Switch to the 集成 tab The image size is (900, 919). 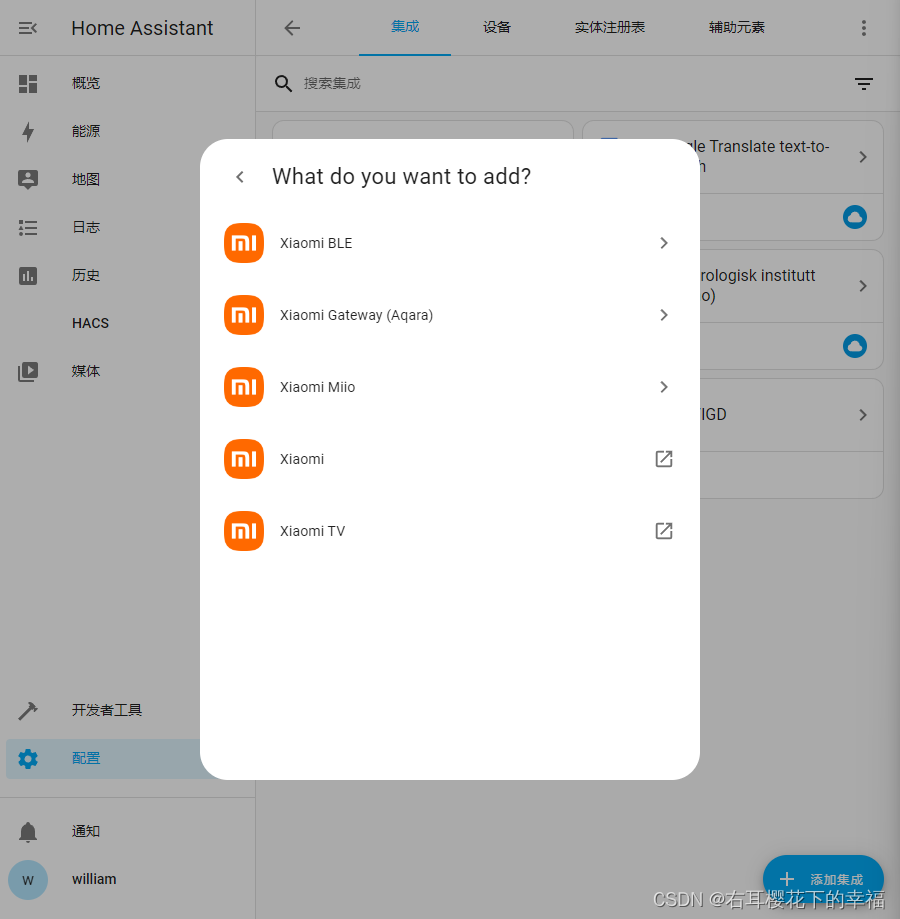click(x=405, y=27)
